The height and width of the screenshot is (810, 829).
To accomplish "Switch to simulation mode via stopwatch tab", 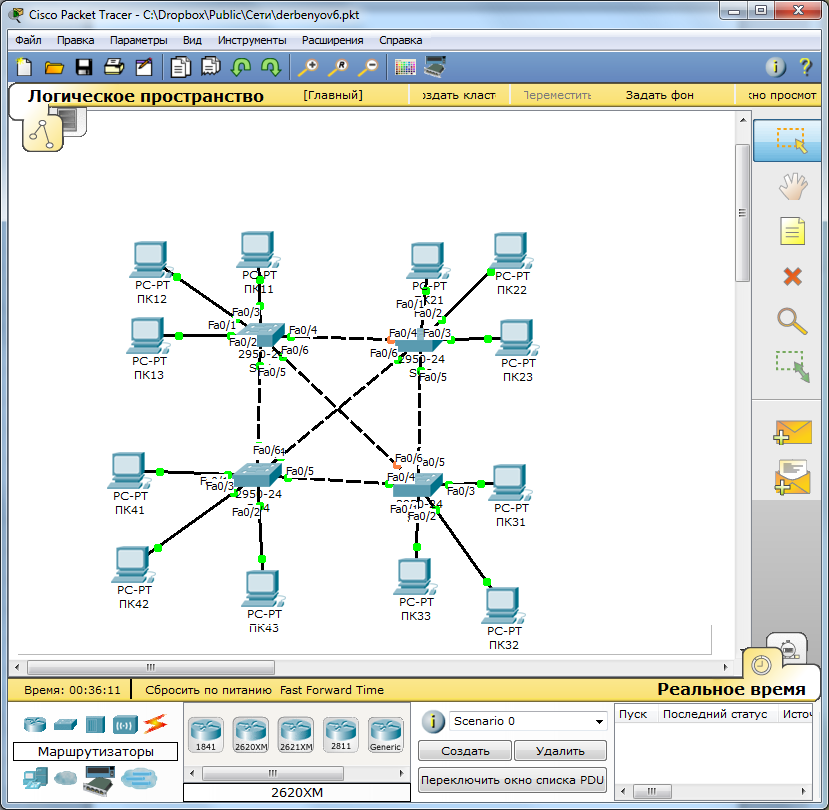I will click(x=789, y=648).
